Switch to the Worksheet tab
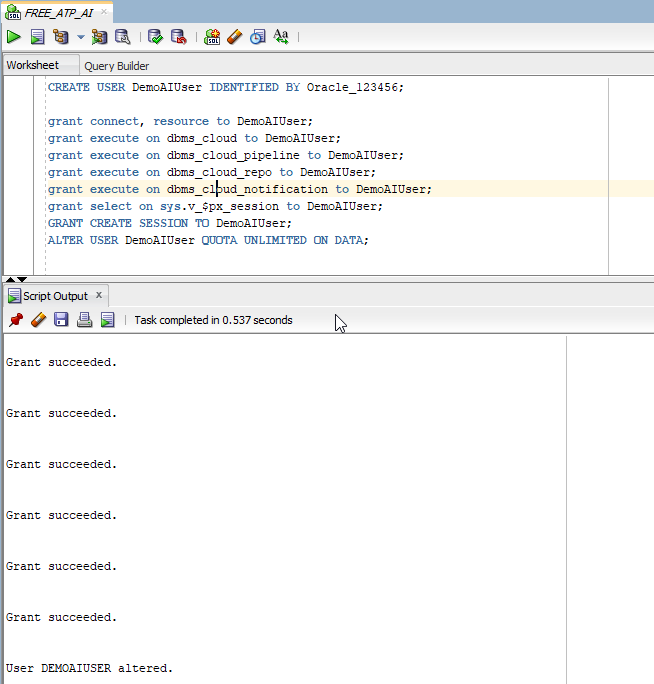654x684 pixels. 33,65
